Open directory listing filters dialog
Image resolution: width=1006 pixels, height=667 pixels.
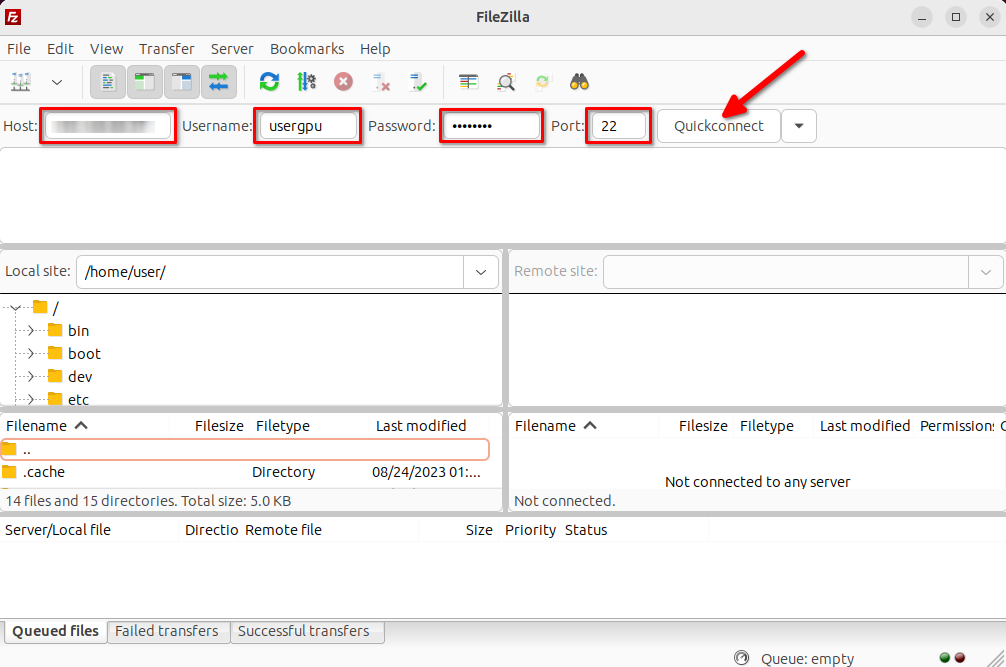[468, 81]
